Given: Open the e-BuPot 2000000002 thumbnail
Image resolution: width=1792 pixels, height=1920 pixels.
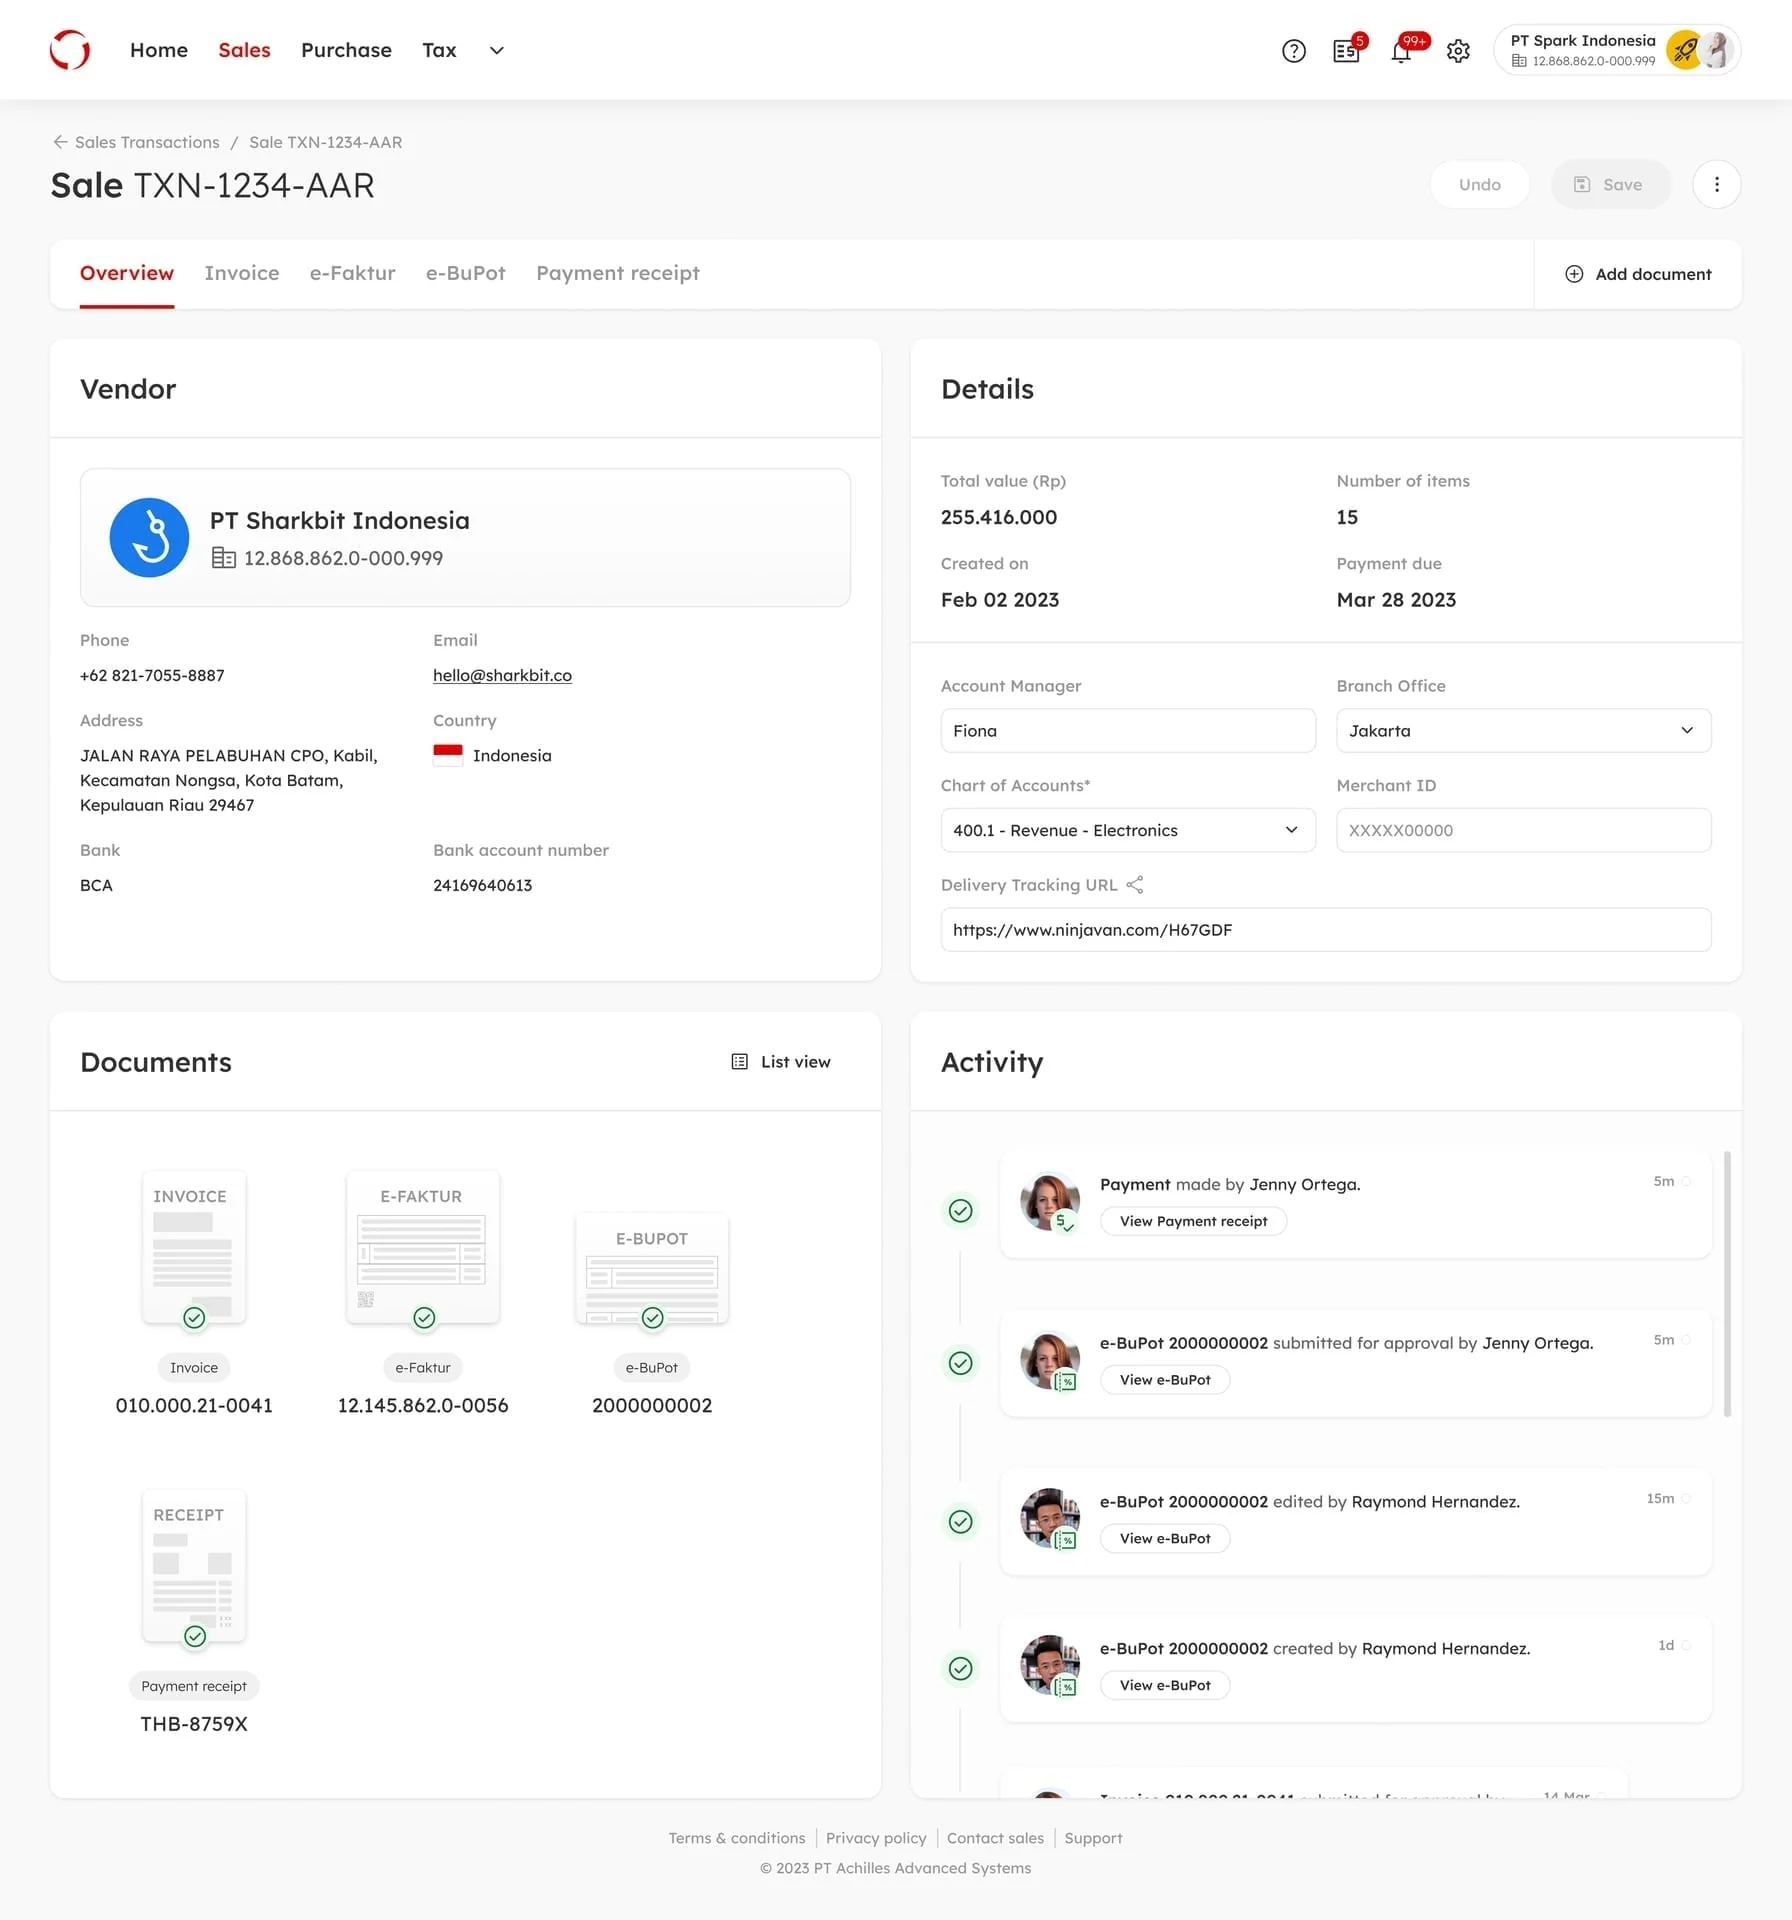Looking at the screenshot, I should (x=651, y=1269).
